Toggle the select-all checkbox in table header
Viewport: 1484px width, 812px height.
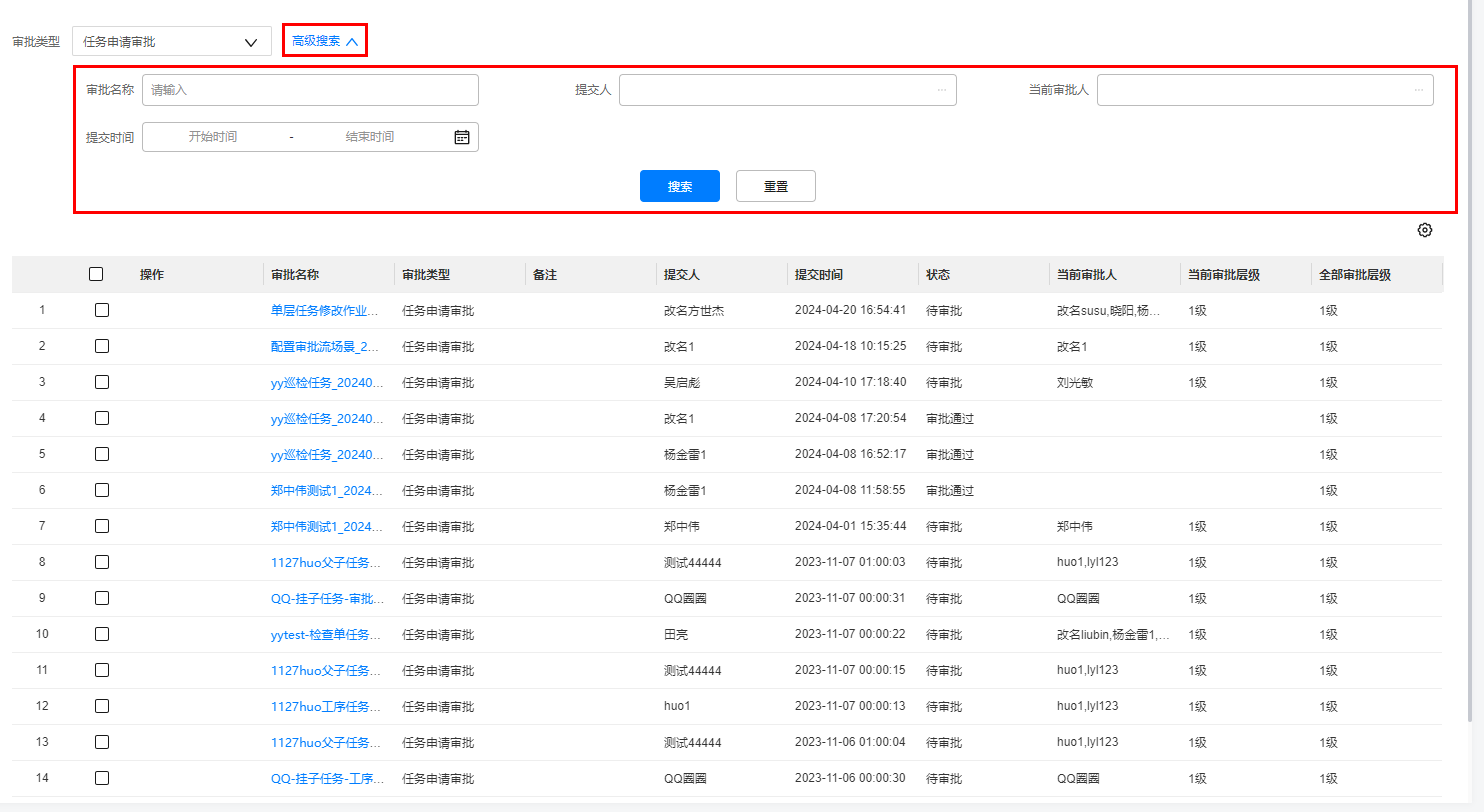coord(96,274)
